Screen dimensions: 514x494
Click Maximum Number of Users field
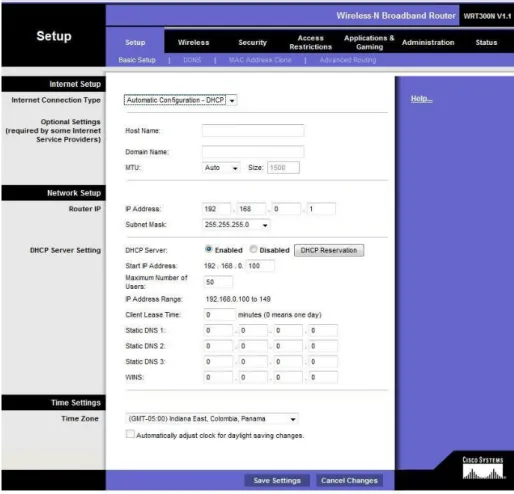(218, 282)
